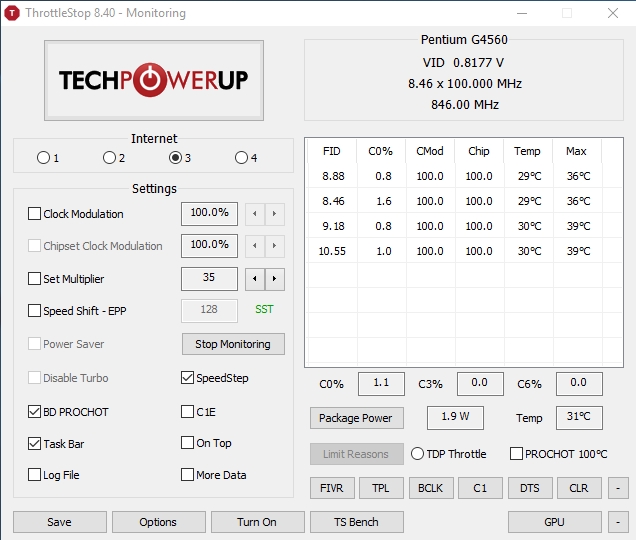This screenshot has height=540, width=636.
Task: Click the C6% 0.0 value box
Action: [579, 383]
